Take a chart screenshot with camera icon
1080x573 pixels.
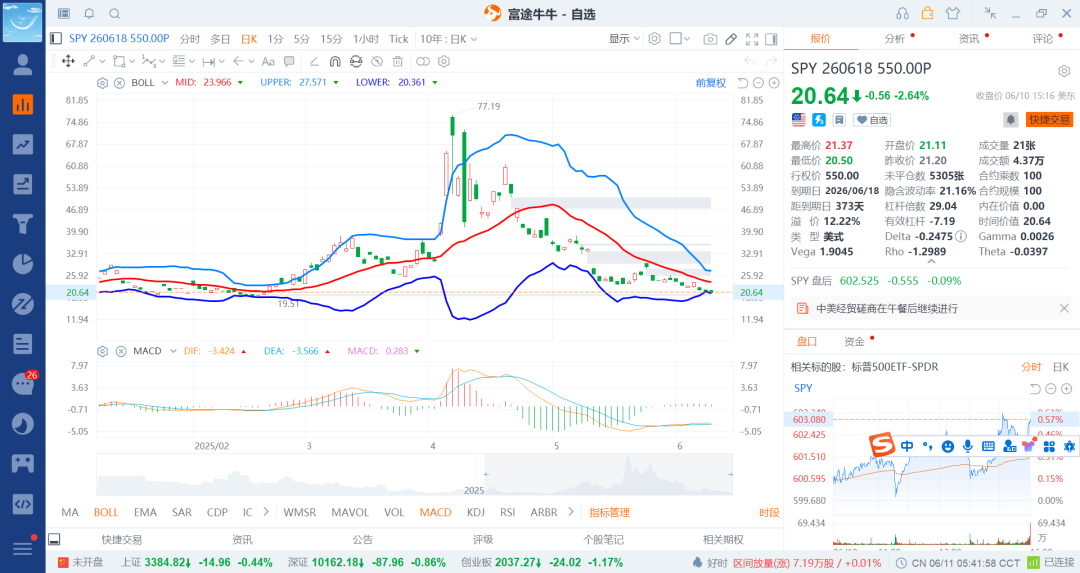(x=710, y=39)
